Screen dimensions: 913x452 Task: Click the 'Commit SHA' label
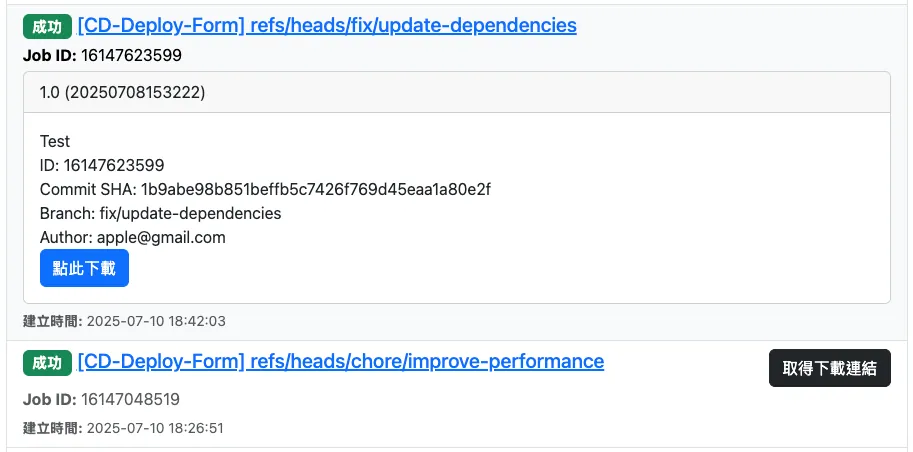pos(87,190)
